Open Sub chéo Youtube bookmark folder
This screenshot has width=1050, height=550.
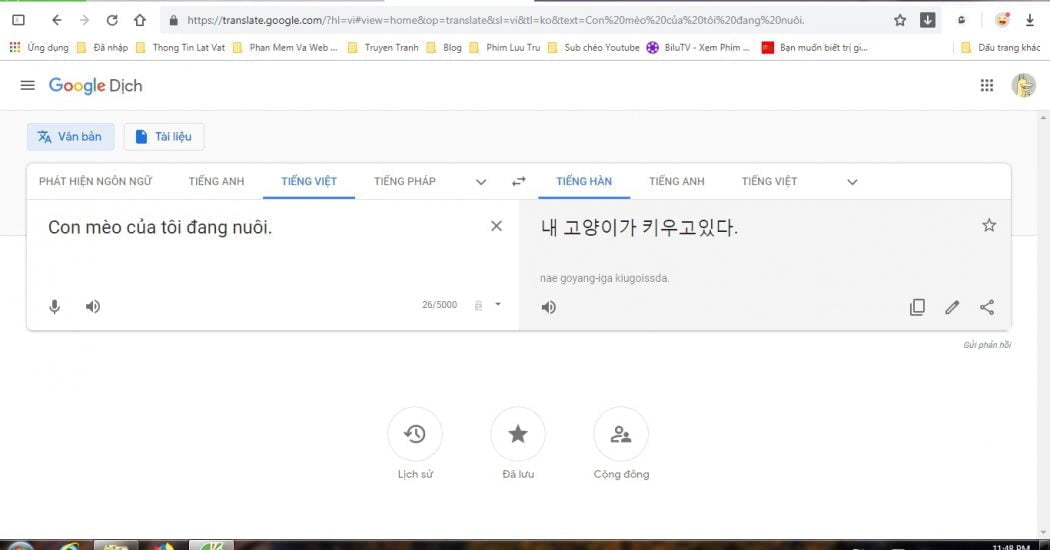tap(594, 48)
